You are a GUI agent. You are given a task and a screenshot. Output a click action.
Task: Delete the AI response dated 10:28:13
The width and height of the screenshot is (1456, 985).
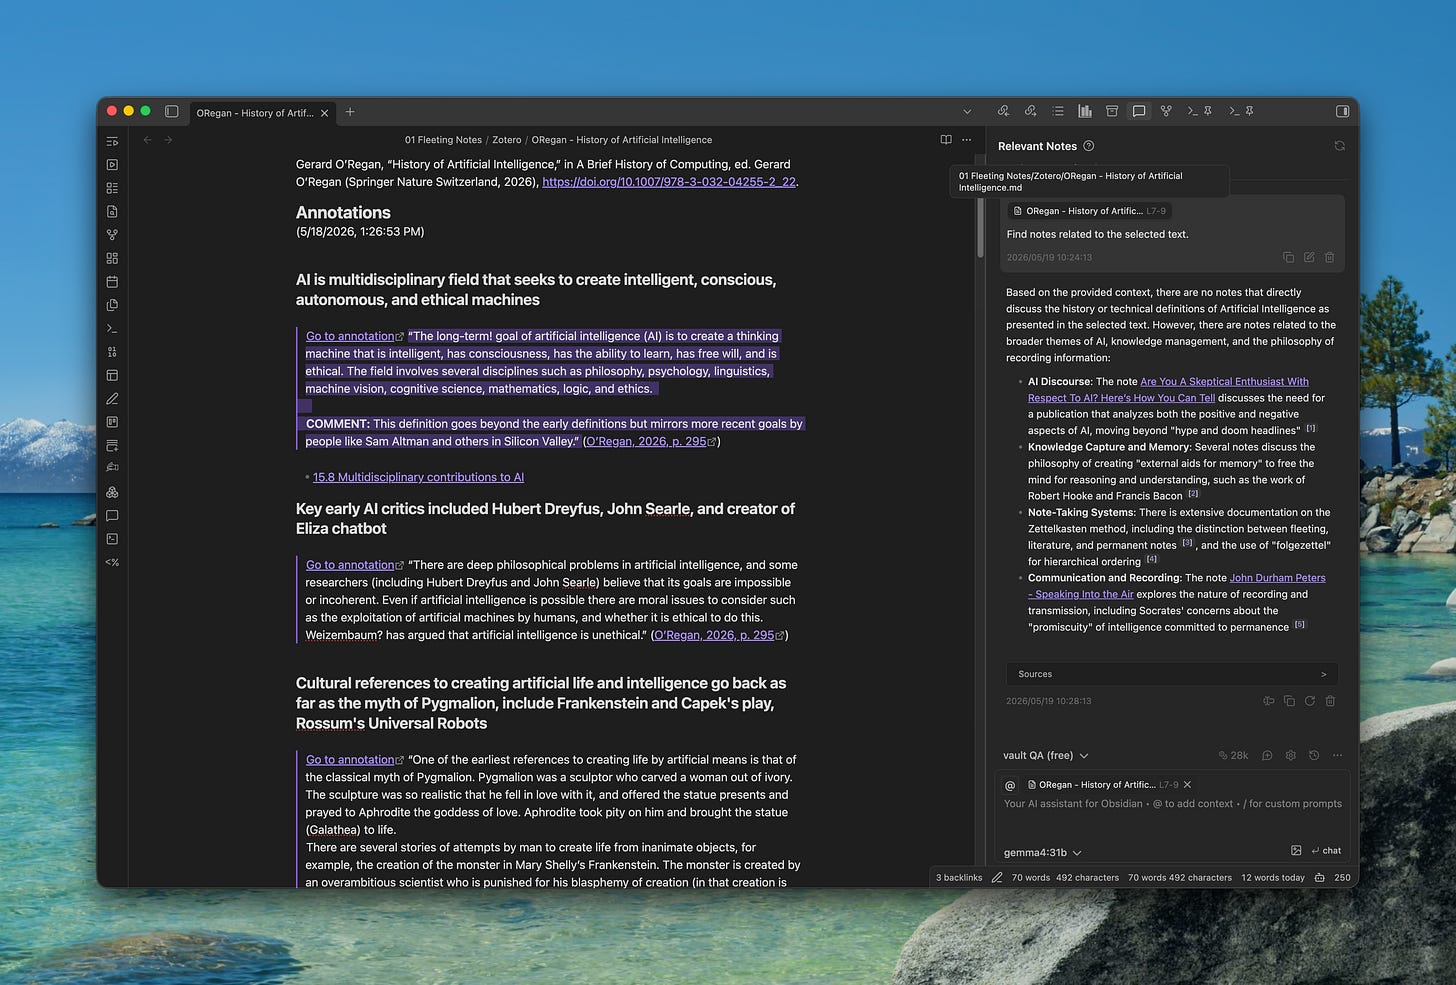1330,701
